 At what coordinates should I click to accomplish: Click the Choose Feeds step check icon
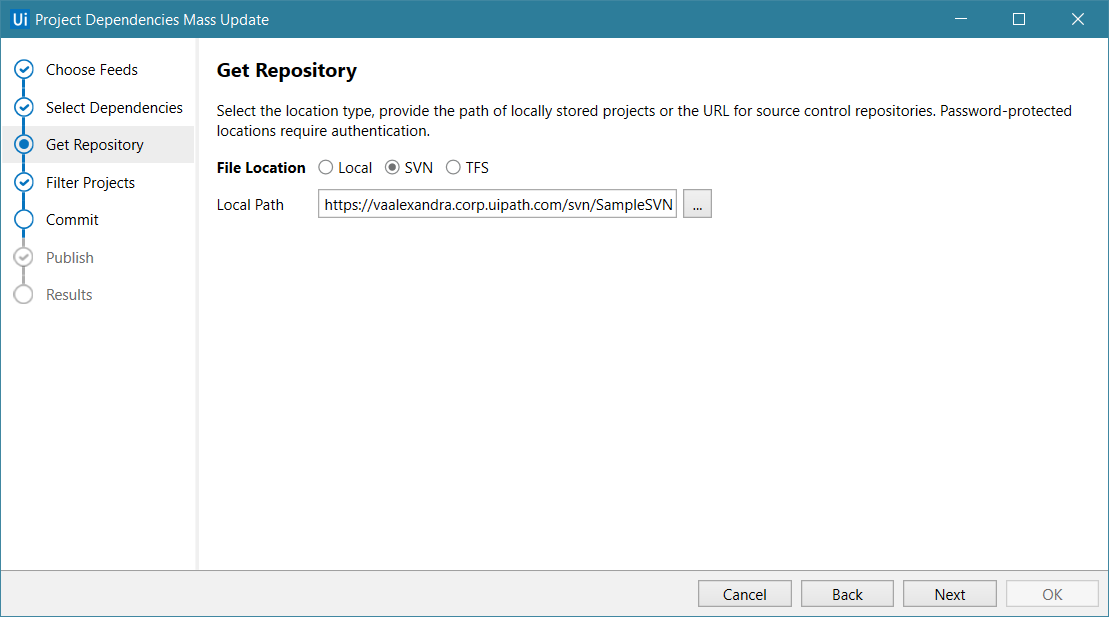point(24,69)
